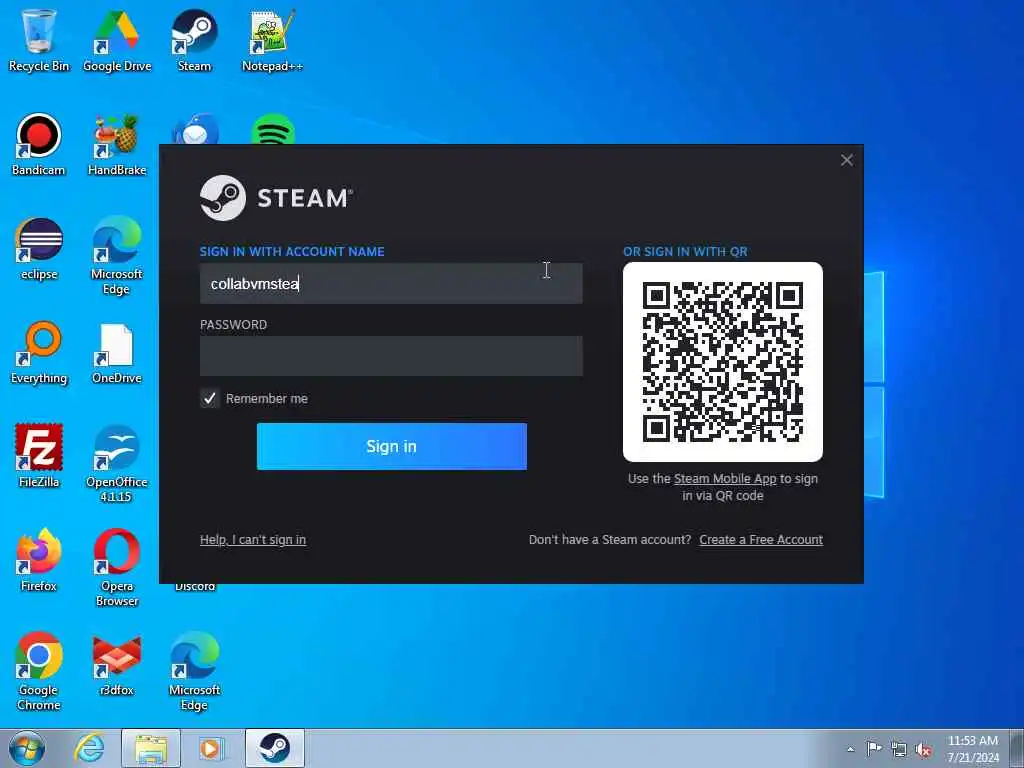Click into the Password input field
This screenshot has height=768, width=1024.
pos(391,356)
